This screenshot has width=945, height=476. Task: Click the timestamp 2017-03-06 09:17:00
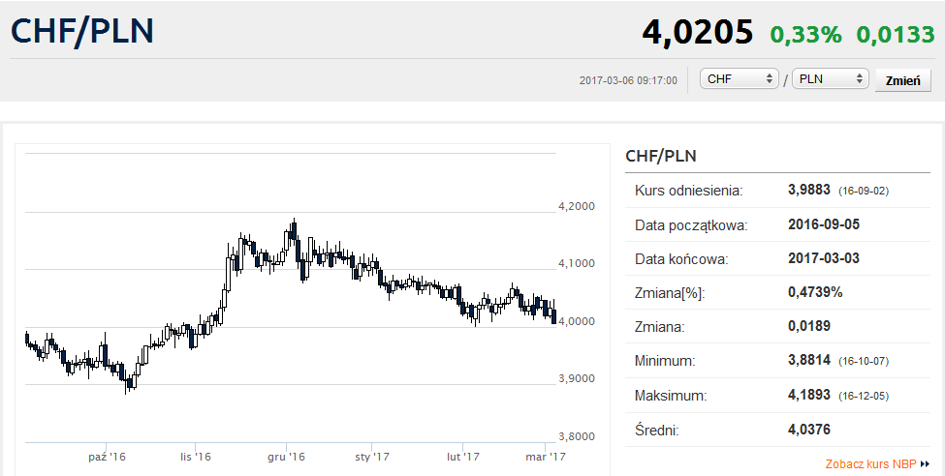point(628,80)
